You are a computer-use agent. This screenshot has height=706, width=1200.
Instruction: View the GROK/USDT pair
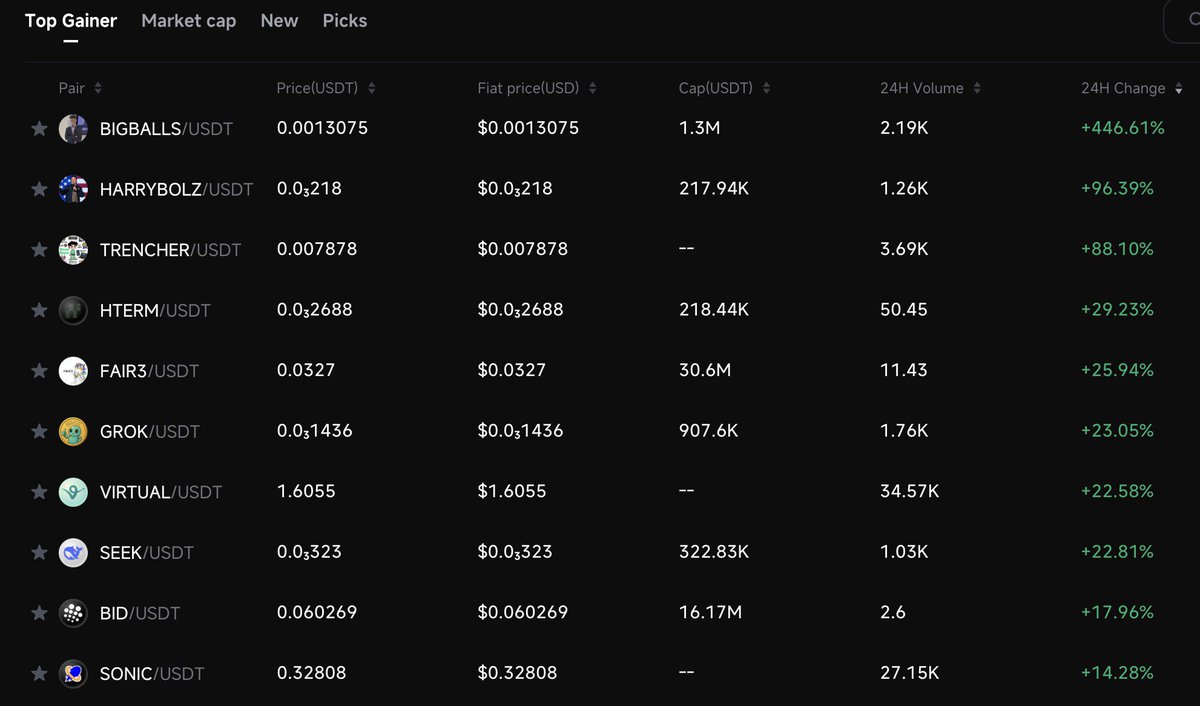150,431
